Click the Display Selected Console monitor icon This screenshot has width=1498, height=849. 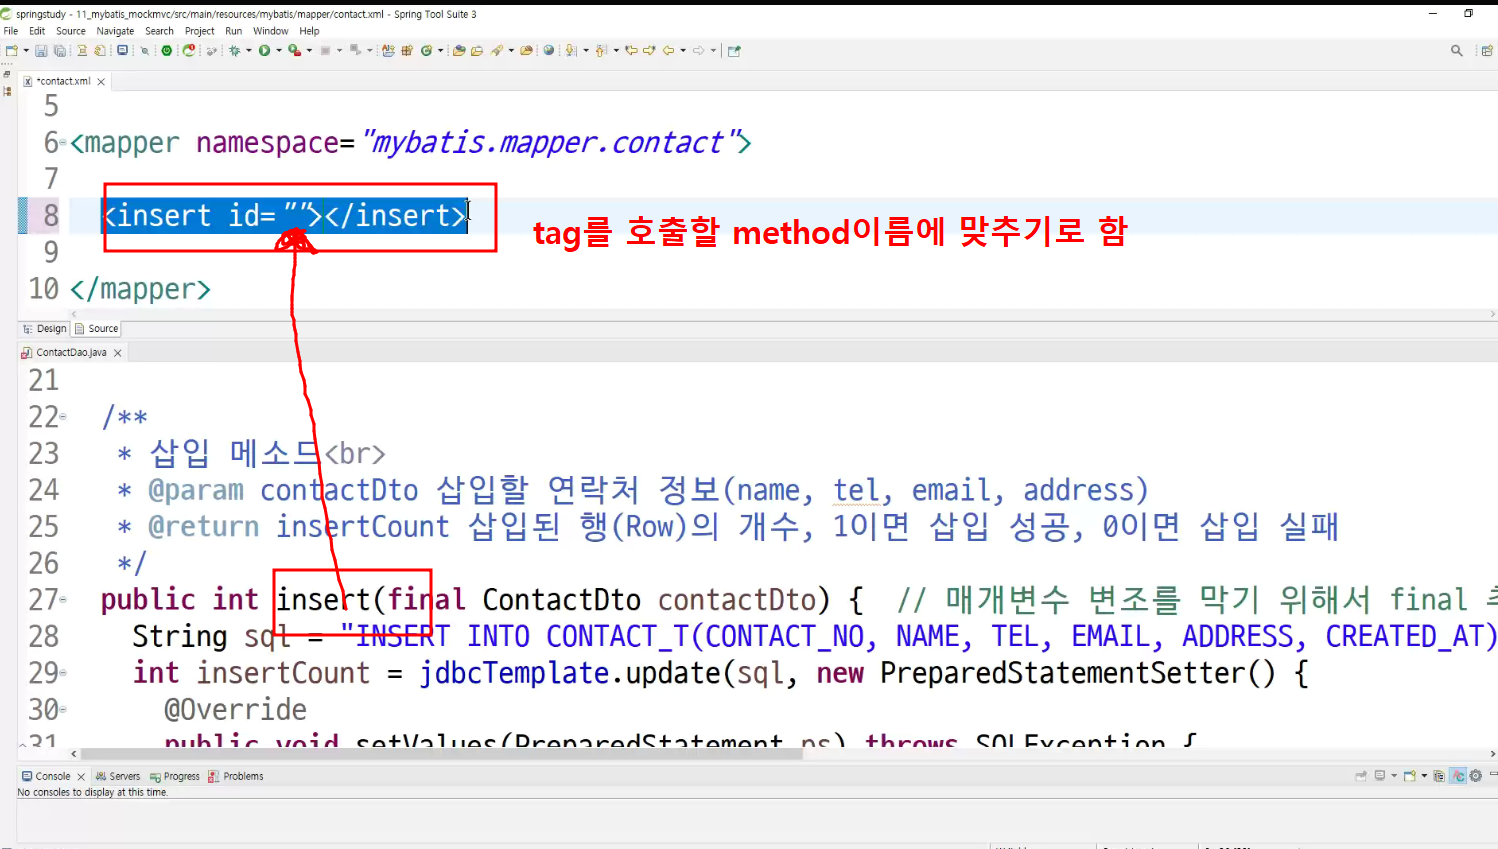(1379, 775)
